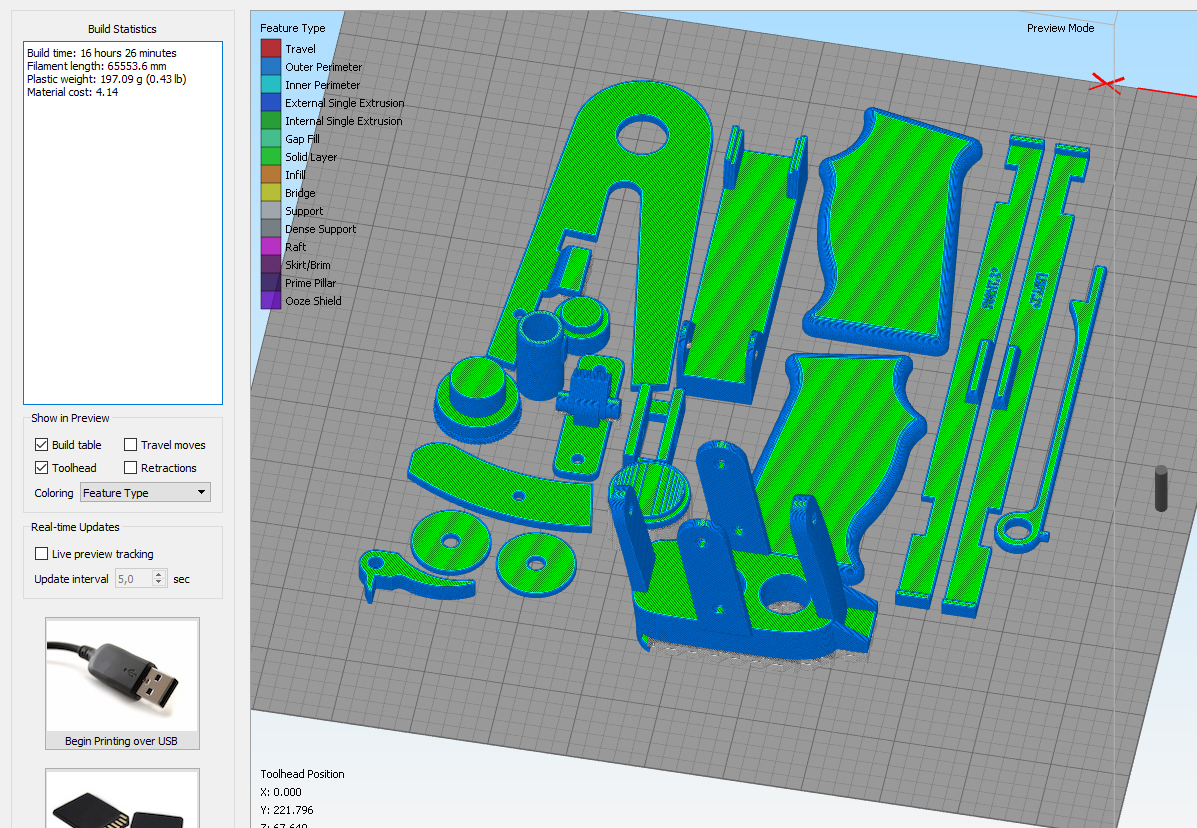
Task: Click the toolhead cylinder in the preview
Action: (1161, 488)
